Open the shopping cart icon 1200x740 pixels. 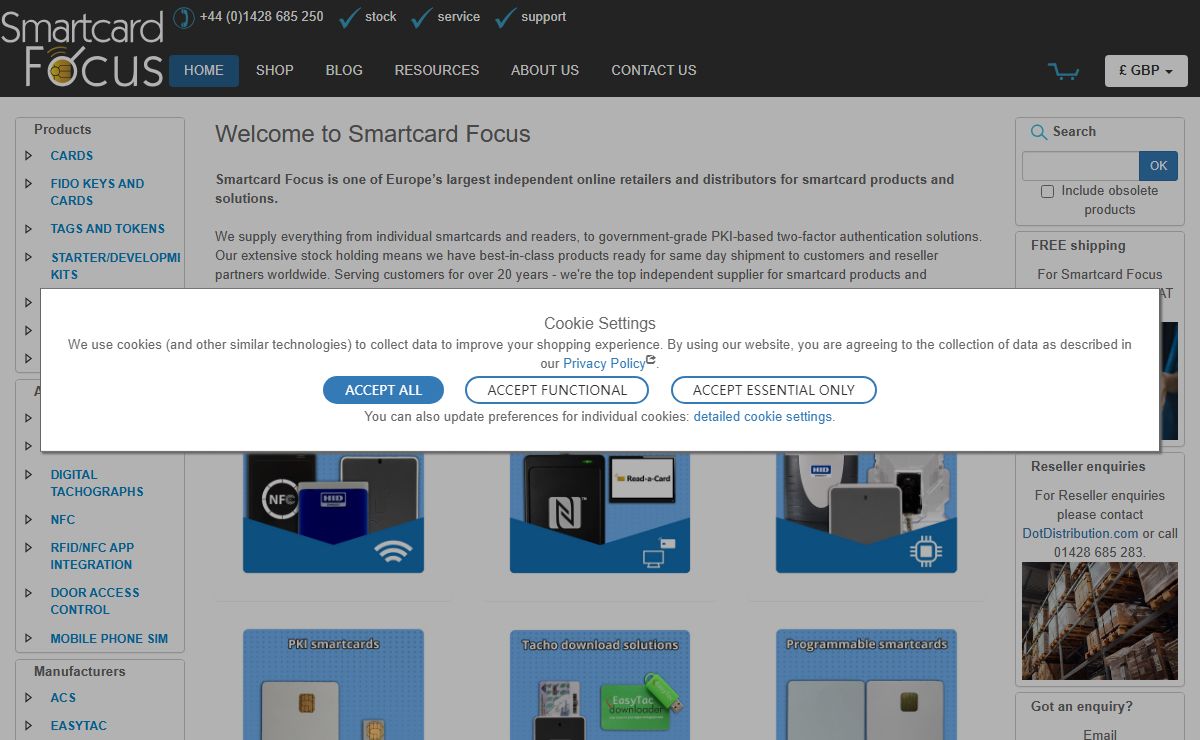click(1063, 71)
